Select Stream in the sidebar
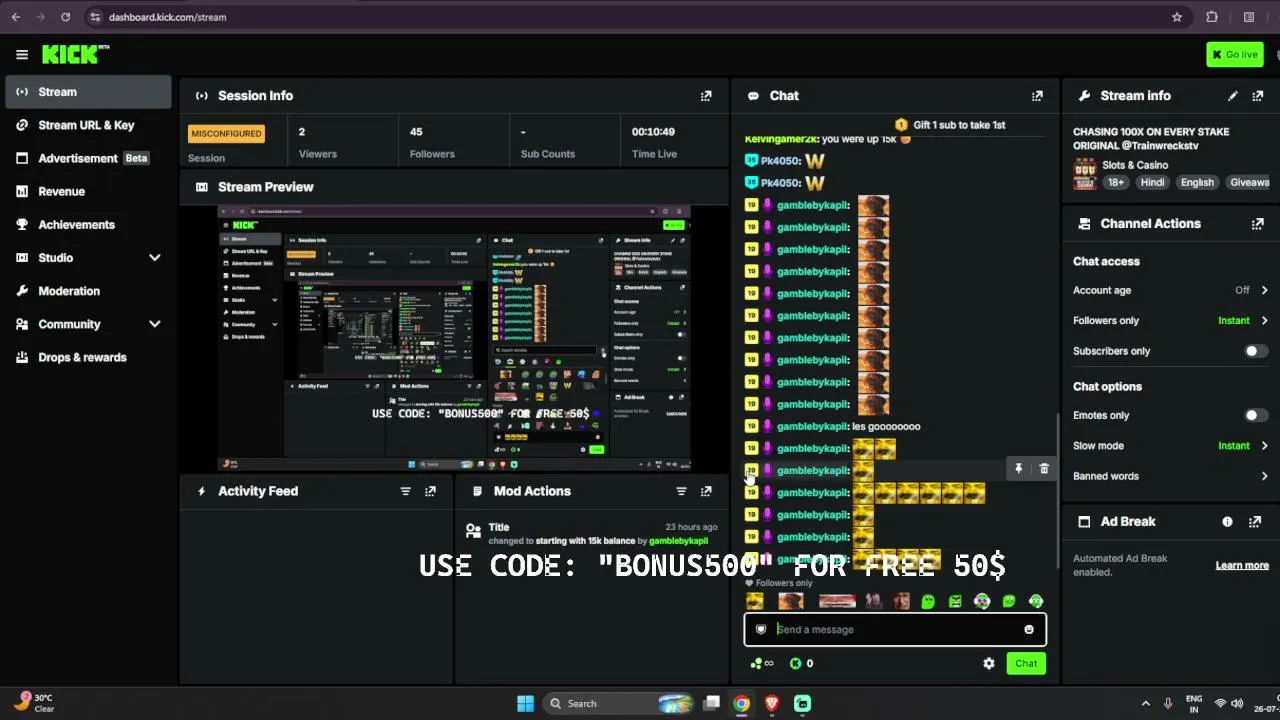The image size is (1280, 720). (89, 92)
